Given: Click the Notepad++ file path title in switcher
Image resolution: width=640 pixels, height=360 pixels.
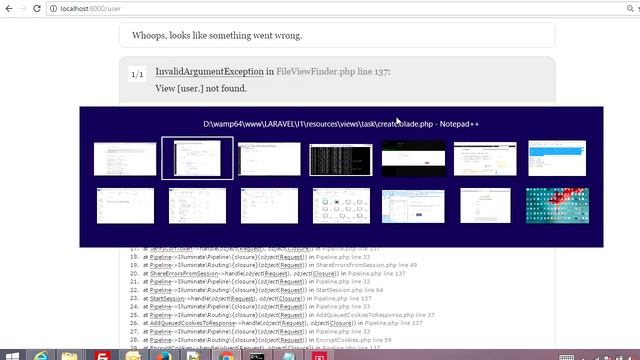Looking at the screenshot, I should click(341, 124).
